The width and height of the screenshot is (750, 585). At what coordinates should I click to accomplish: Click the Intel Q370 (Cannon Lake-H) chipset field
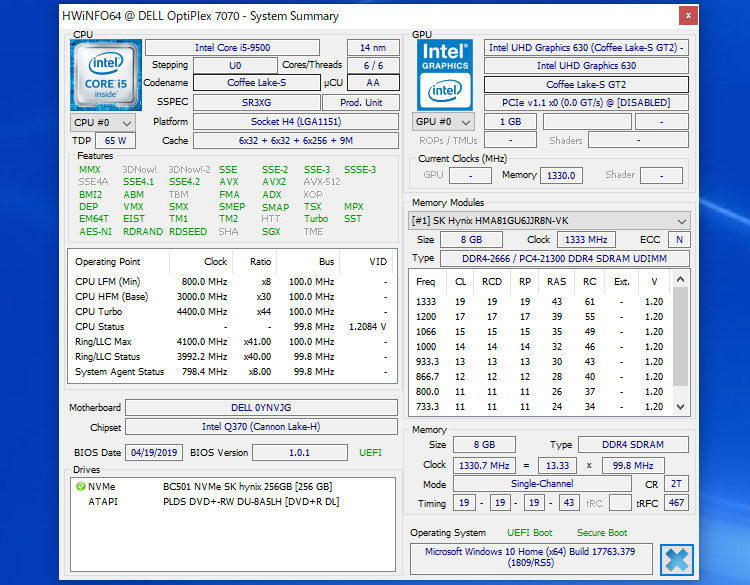tap(261, 427)
